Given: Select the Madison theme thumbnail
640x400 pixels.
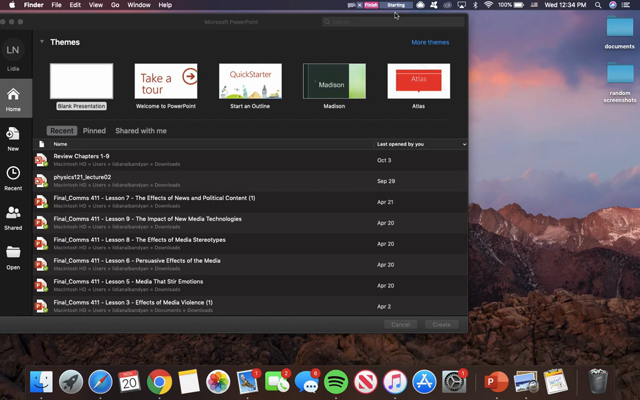Looking at the screenshot, I should tap(334, 82).
